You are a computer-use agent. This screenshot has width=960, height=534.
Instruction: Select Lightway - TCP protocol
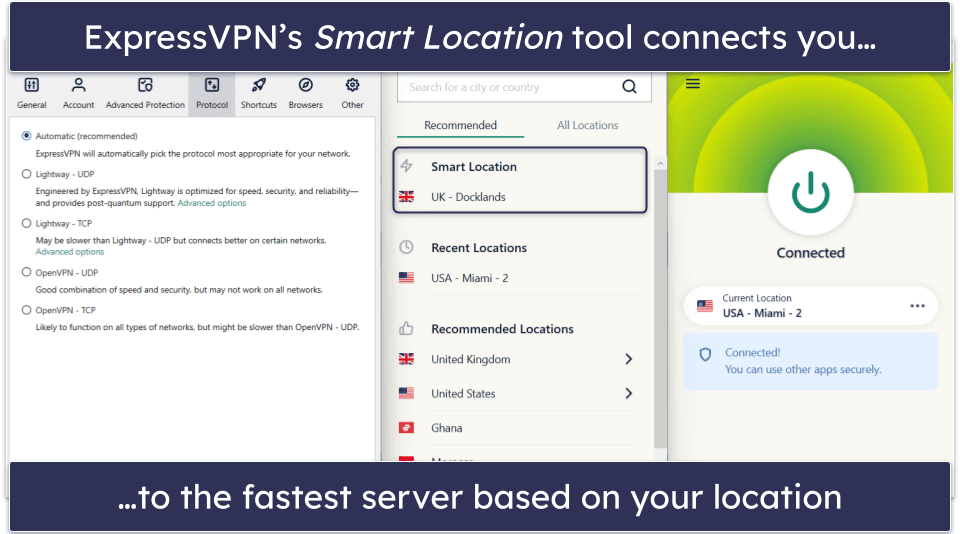point(26,224)
